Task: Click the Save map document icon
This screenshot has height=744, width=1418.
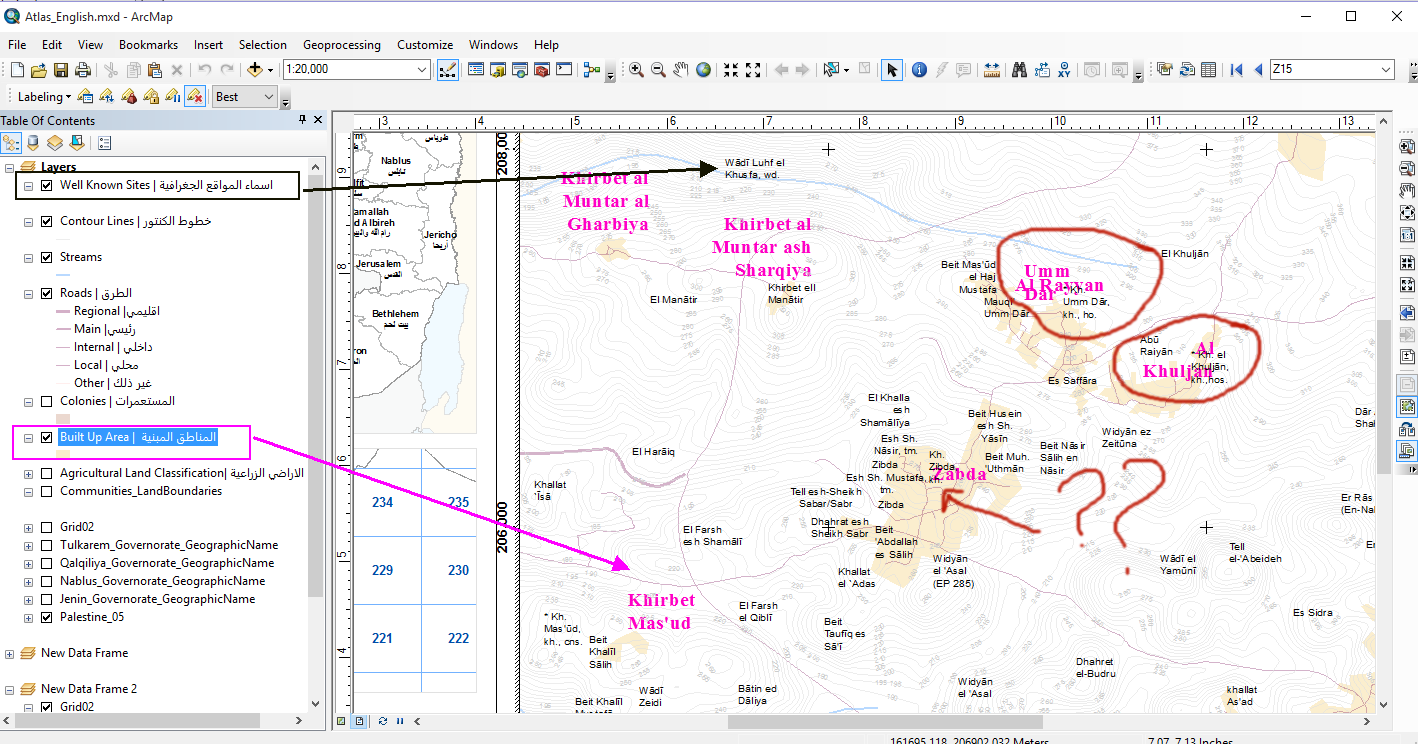Action: pyautogui.click(x=61, y=70)
